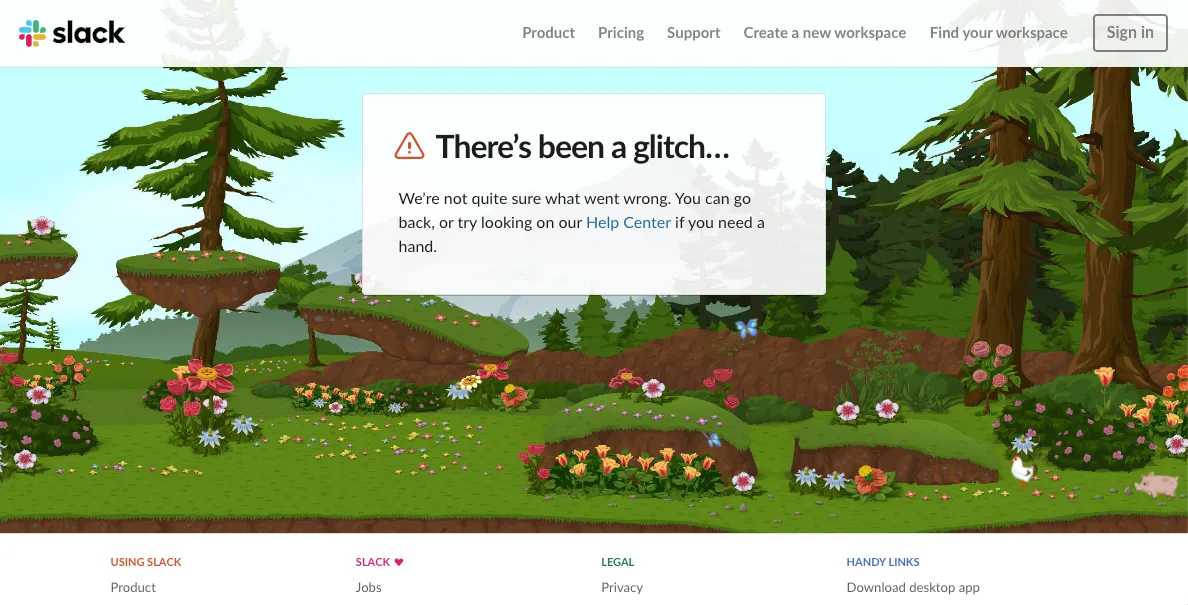
Task: Click the pink pig at right edge
Action: [x=1157, y=484]
